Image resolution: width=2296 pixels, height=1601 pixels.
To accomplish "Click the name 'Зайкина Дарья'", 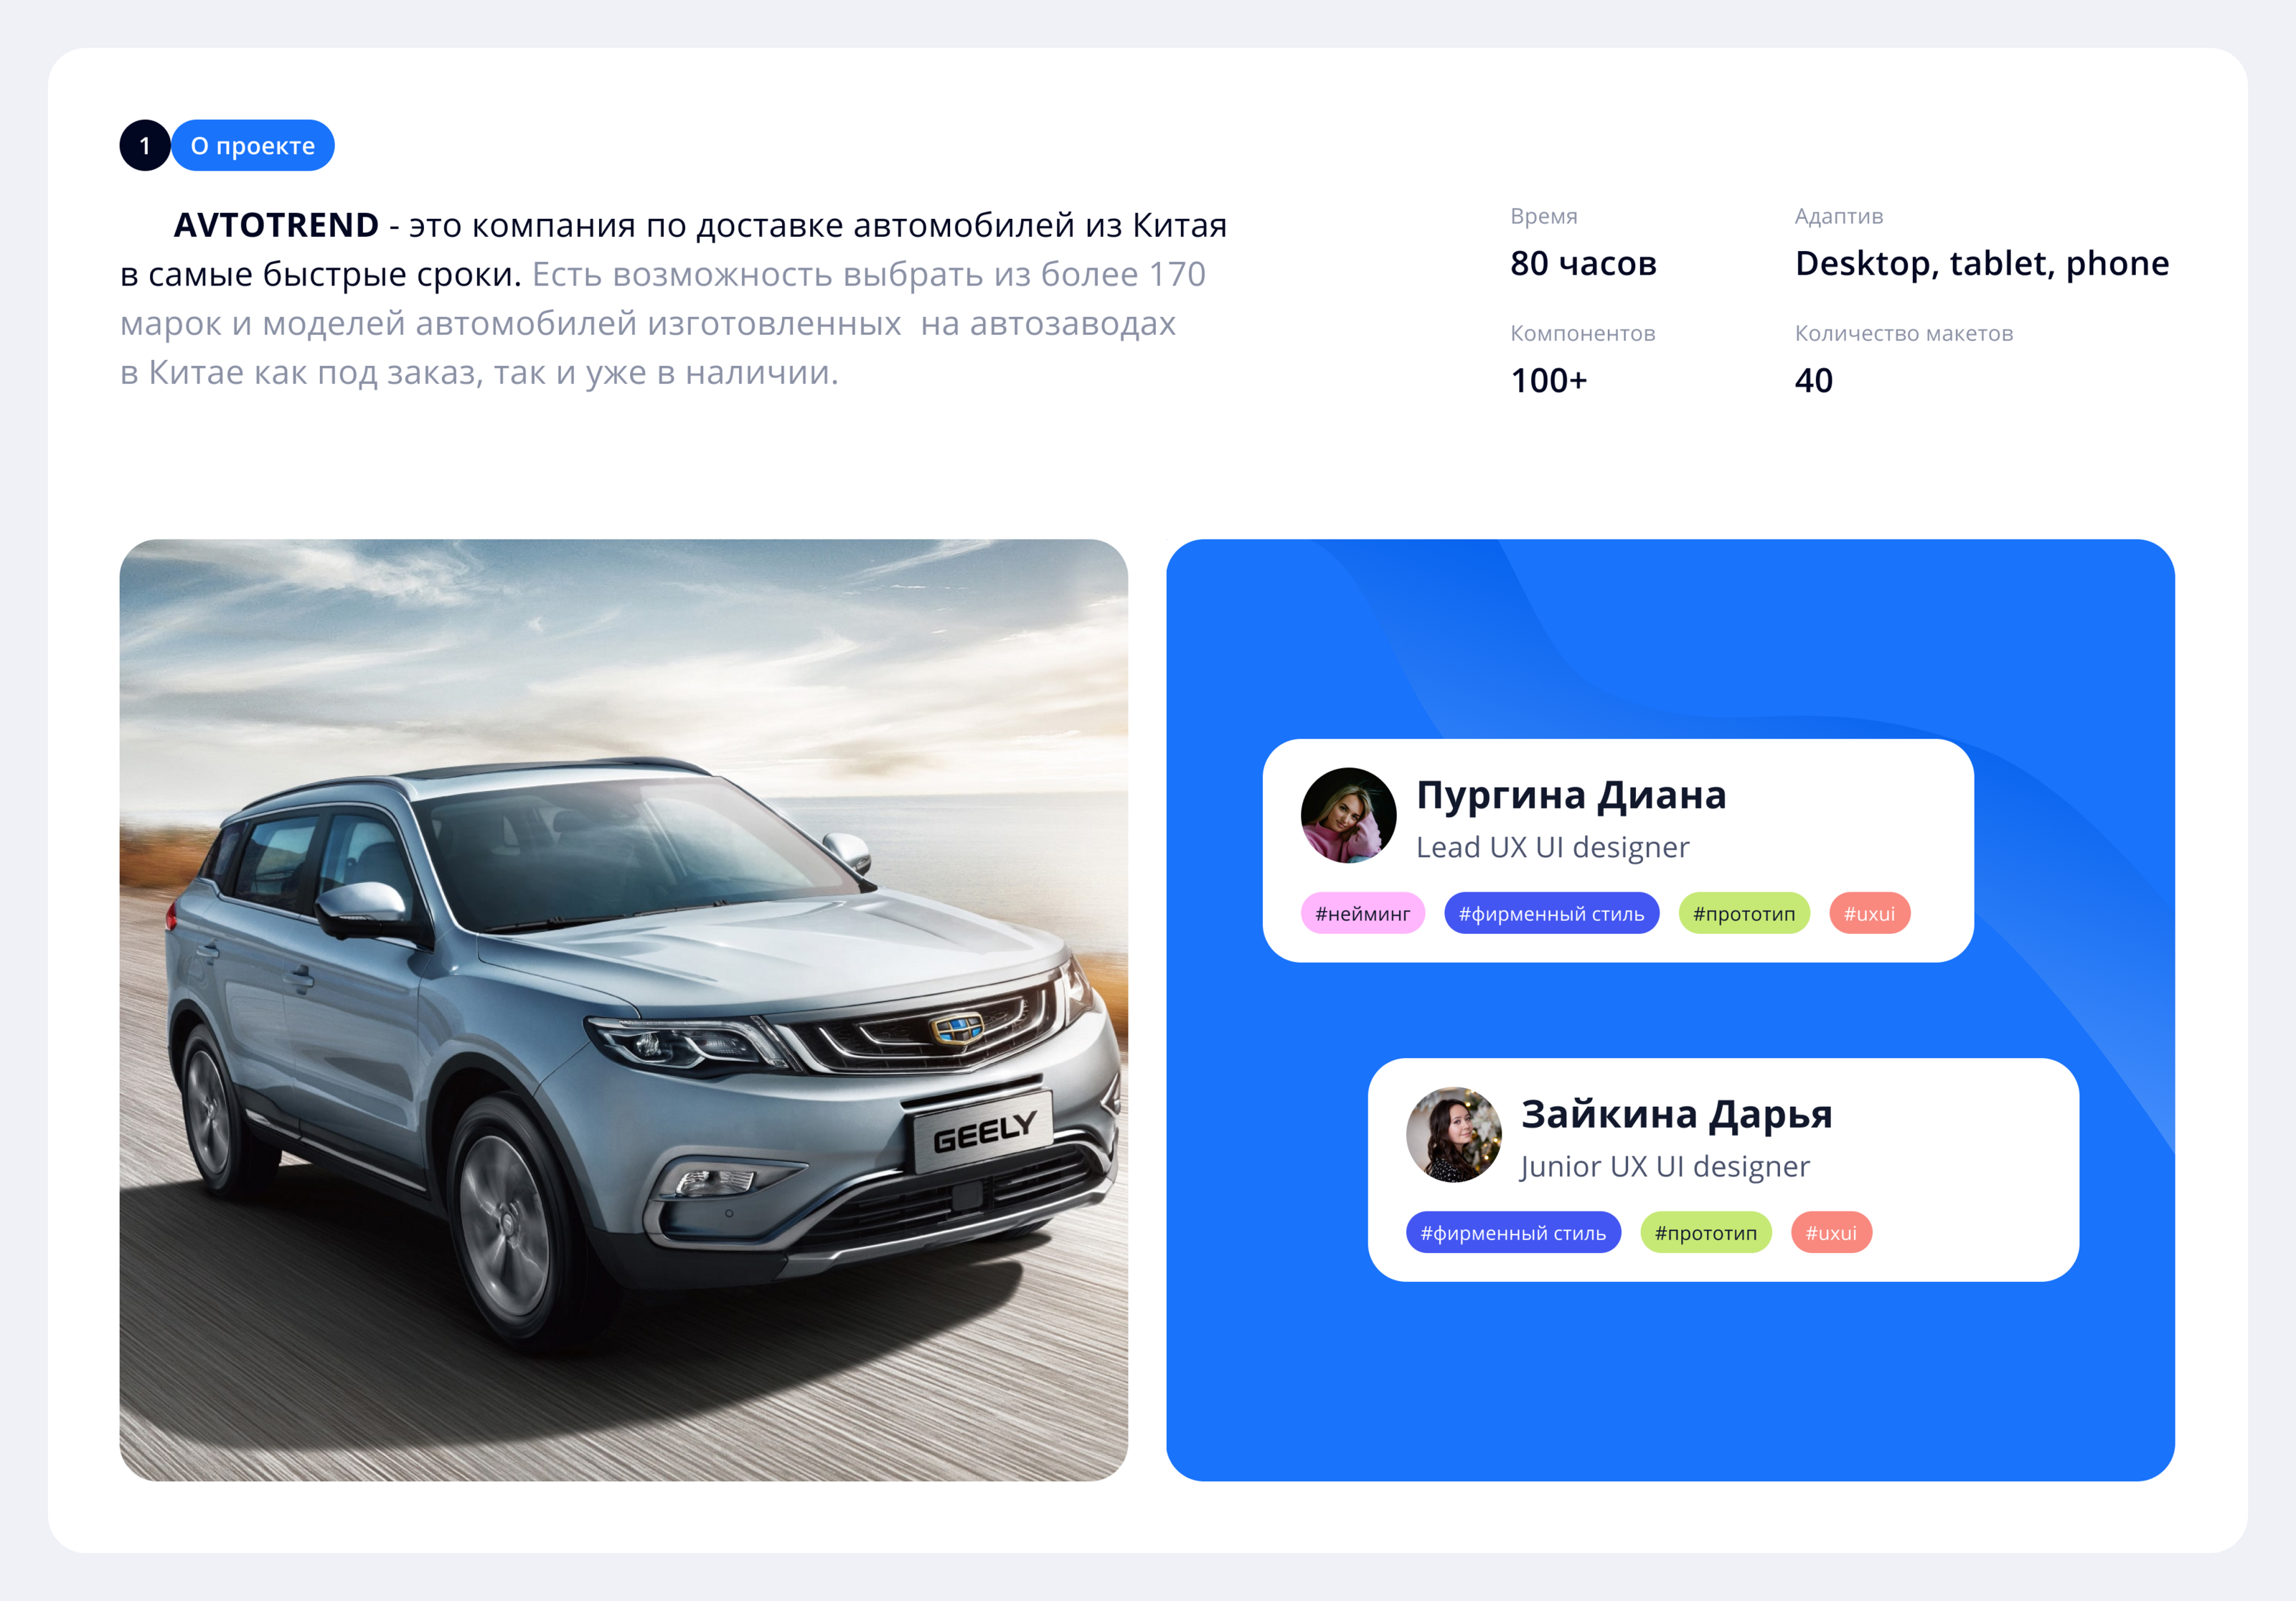I will pos(1677,1114).
